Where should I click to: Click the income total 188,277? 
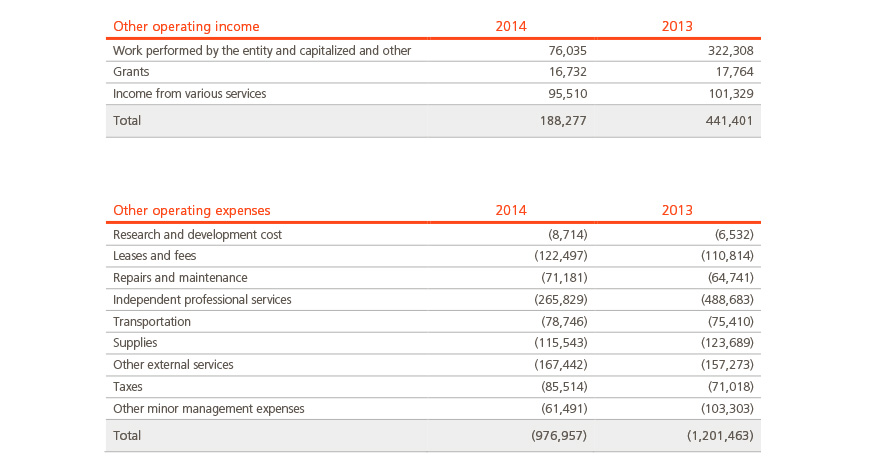(563, 121)
